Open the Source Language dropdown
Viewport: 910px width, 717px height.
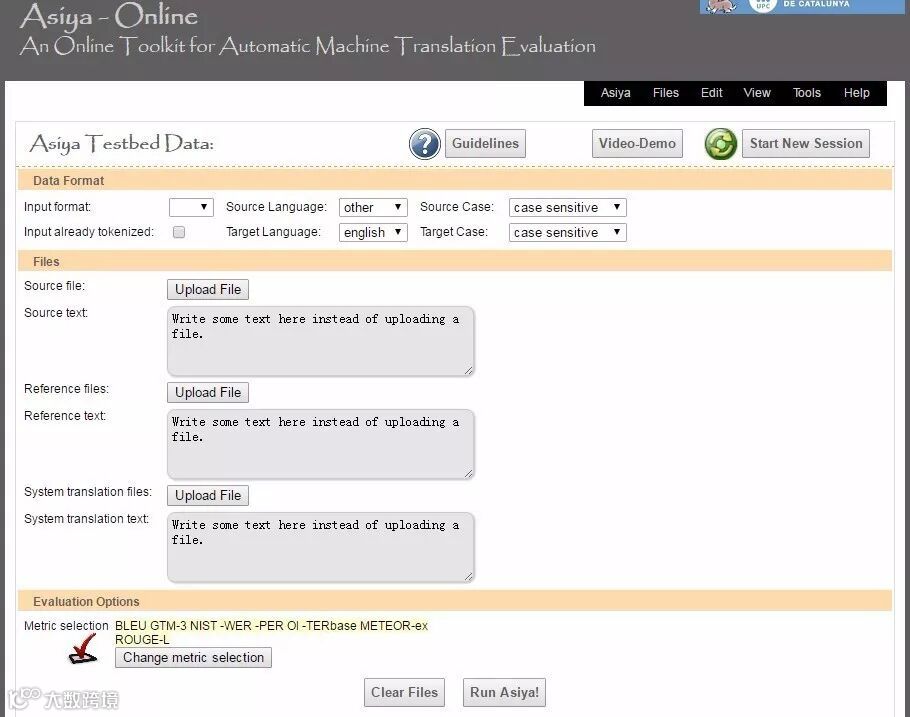click(x=373, y=207)
